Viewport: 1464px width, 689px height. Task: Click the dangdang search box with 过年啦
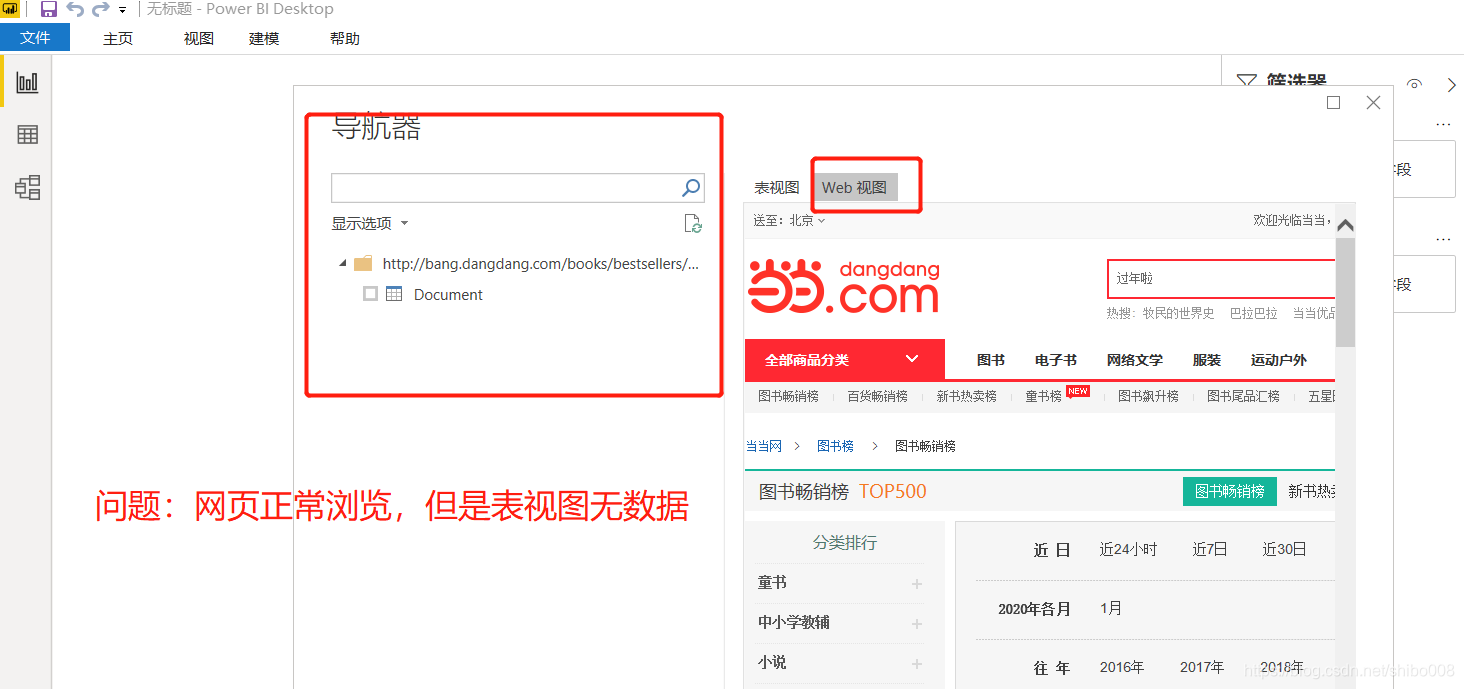(x=1221, y=278)
